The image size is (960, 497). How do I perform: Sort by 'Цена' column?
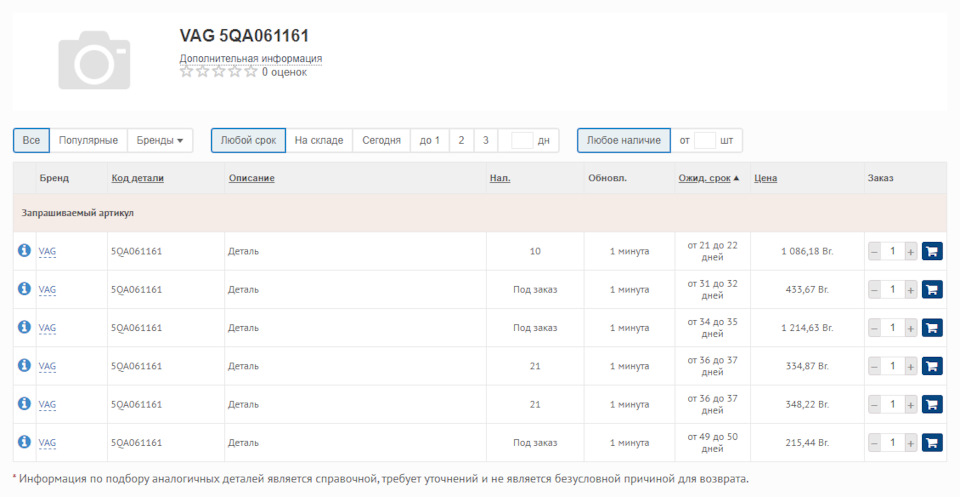click(x=765, y=178)
